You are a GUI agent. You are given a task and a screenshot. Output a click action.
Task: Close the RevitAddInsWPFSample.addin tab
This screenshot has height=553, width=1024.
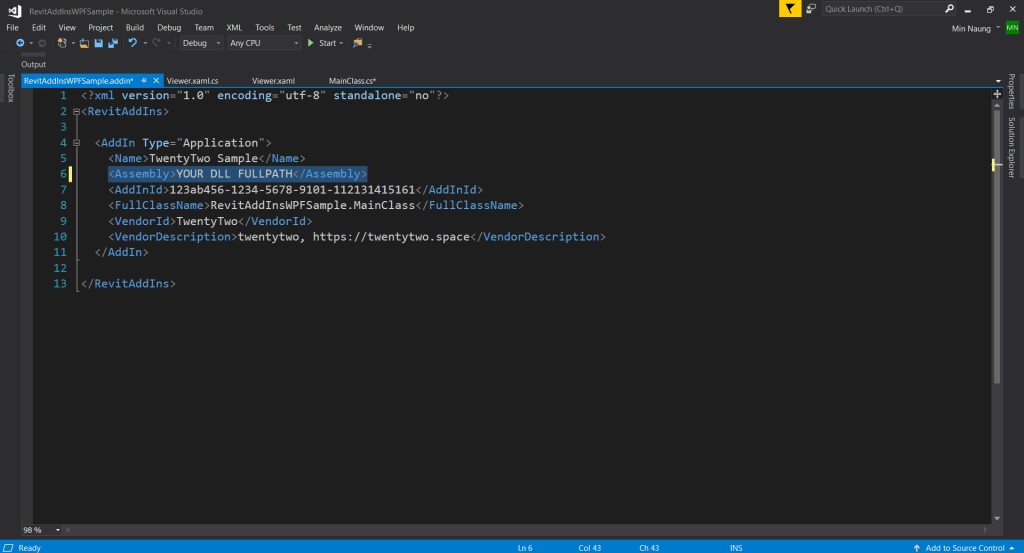[x=157, y=80]
